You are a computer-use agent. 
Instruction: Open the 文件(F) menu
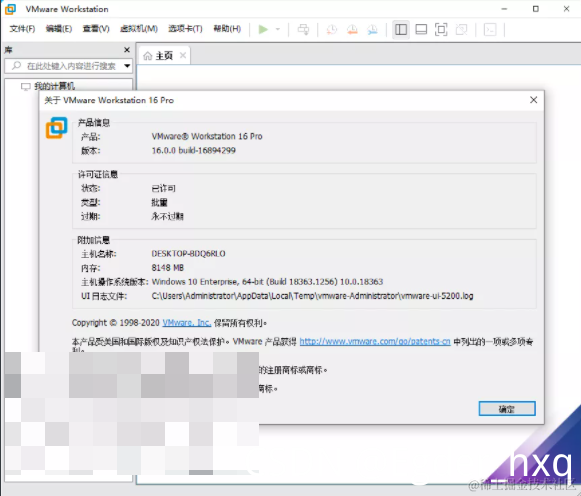(x=22, y=29)
